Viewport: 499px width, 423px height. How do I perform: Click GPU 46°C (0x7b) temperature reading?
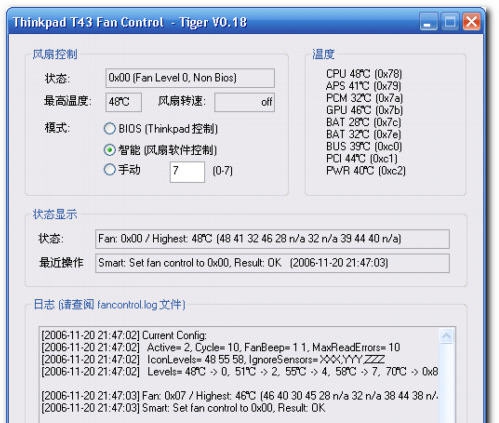(x=364, y=110)
